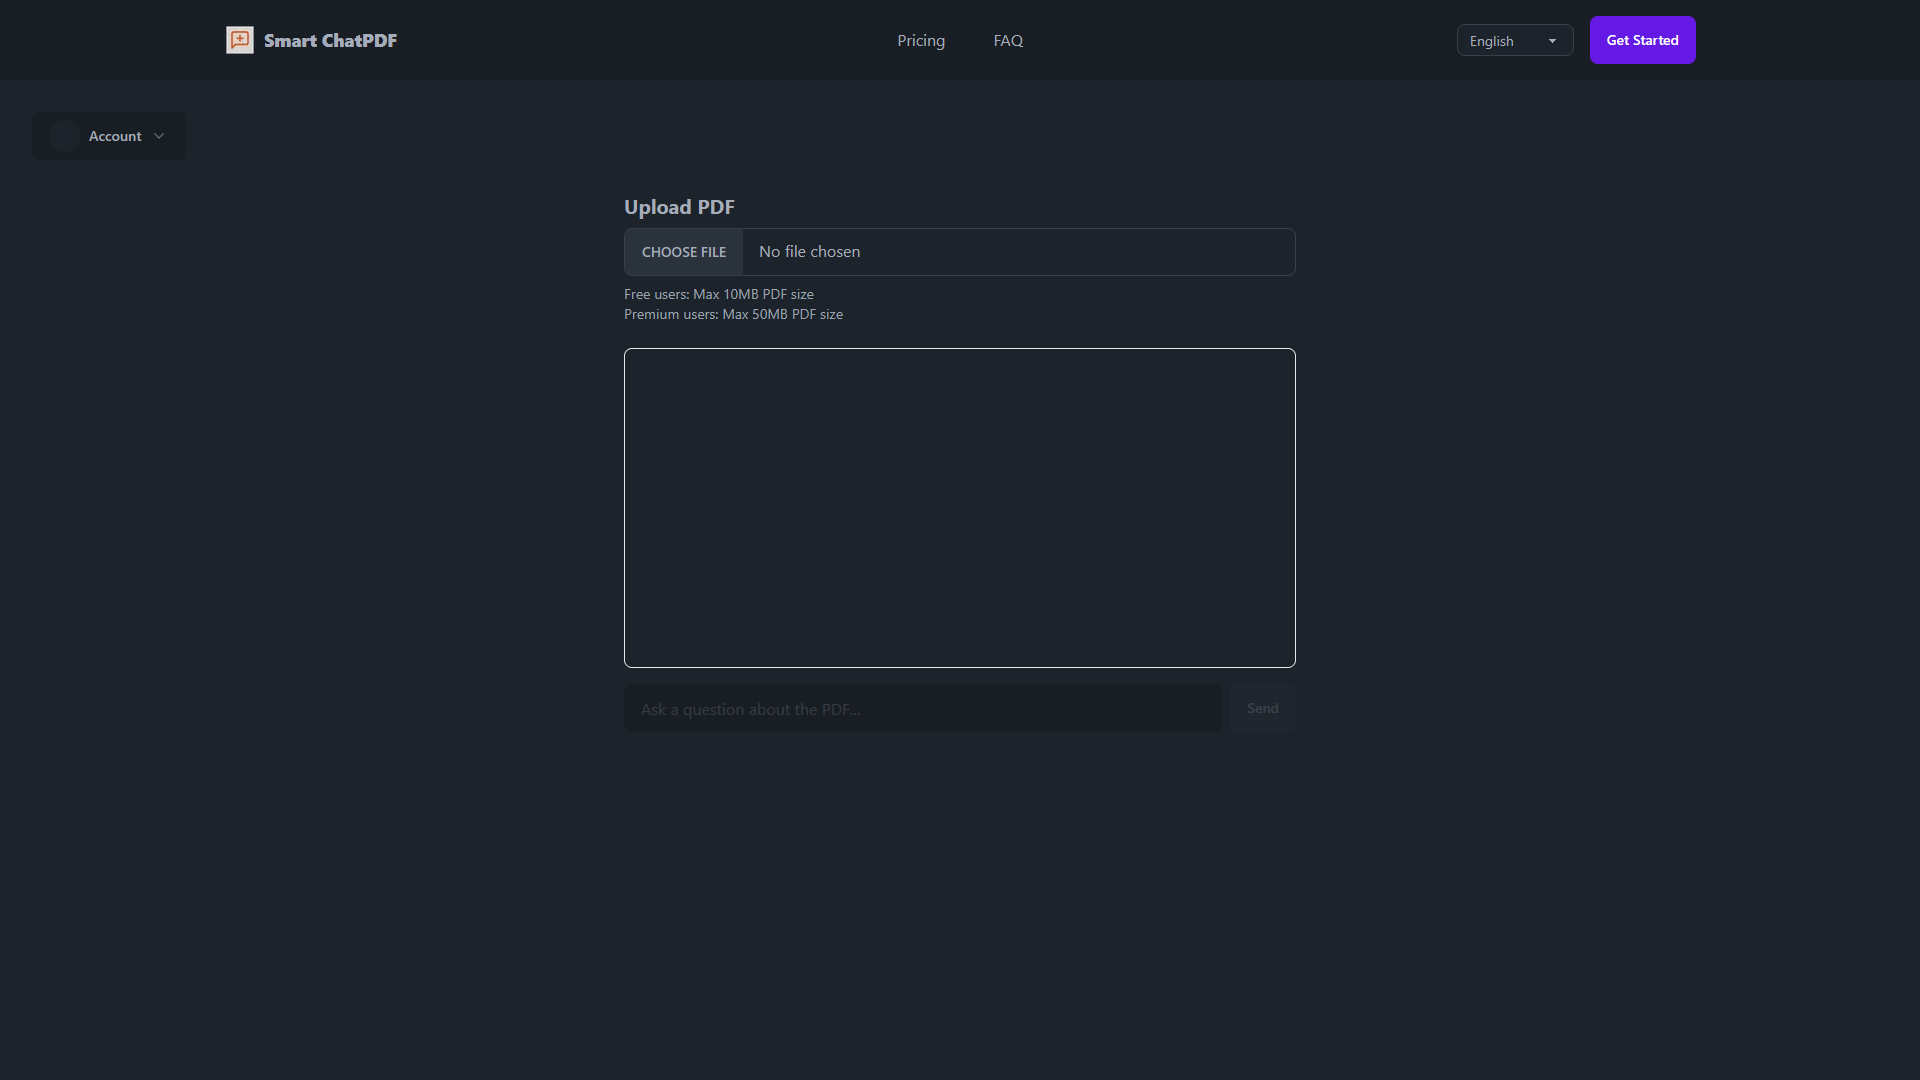Focus the 'Ask a question about the PDF' field

point(922,708)
